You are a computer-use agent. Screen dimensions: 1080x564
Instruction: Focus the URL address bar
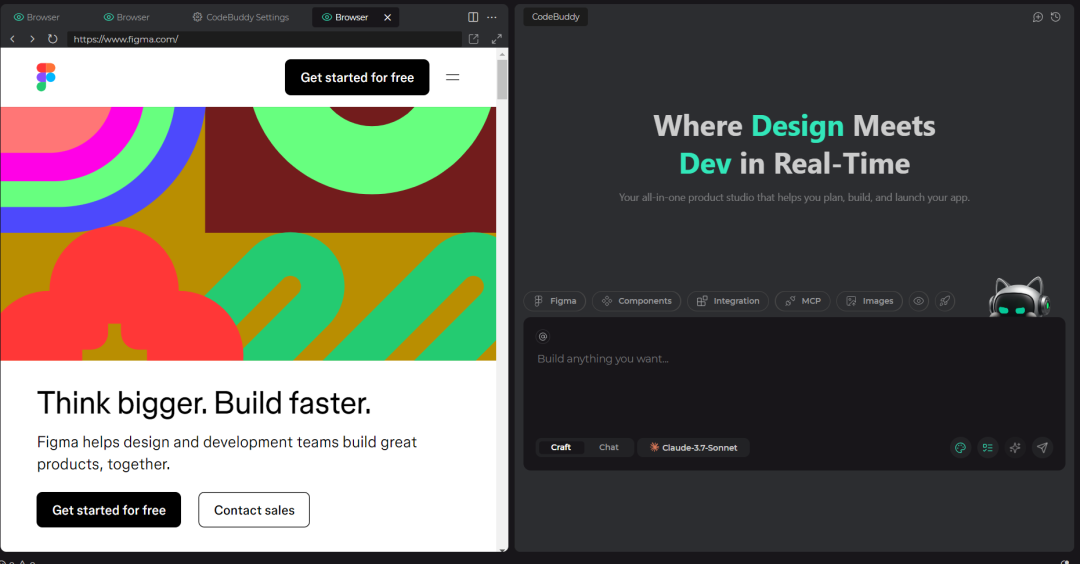click(264, 39)
